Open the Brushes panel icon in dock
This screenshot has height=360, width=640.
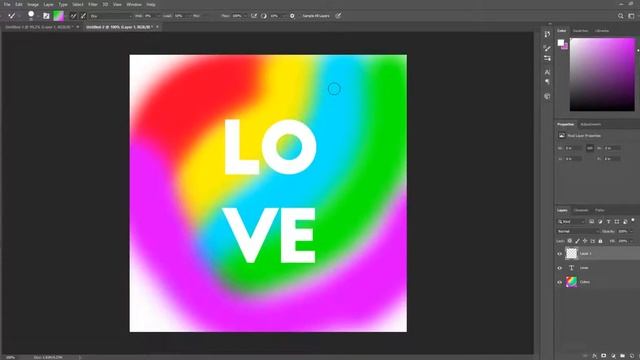(x=547, y=49)
